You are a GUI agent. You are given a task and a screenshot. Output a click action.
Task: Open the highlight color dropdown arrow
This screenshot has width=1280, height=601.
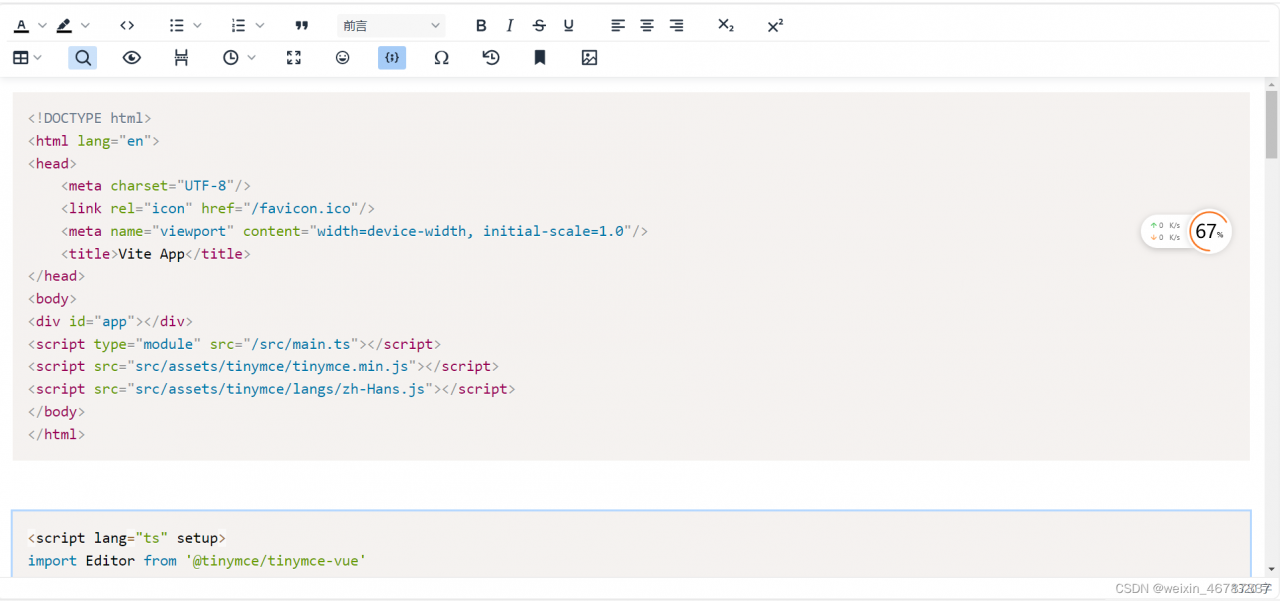tap(85, 25)
